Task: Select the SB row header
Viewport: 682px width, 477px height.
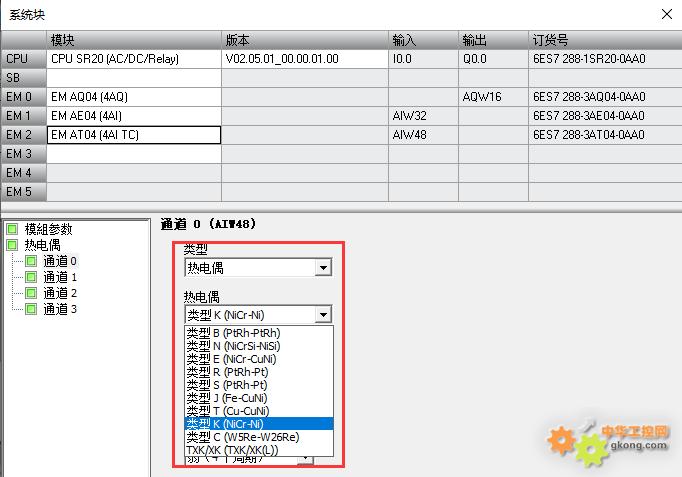Action: [24, 78]
